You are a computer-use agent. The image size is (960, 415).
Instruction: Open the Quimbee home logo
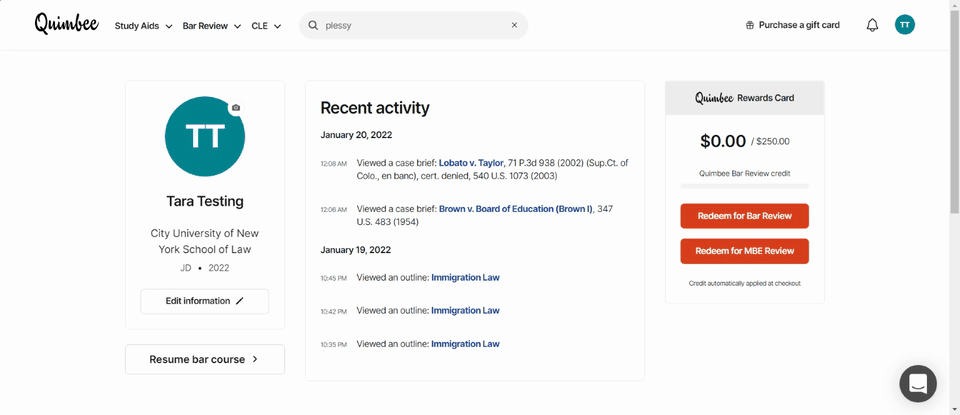67,24
